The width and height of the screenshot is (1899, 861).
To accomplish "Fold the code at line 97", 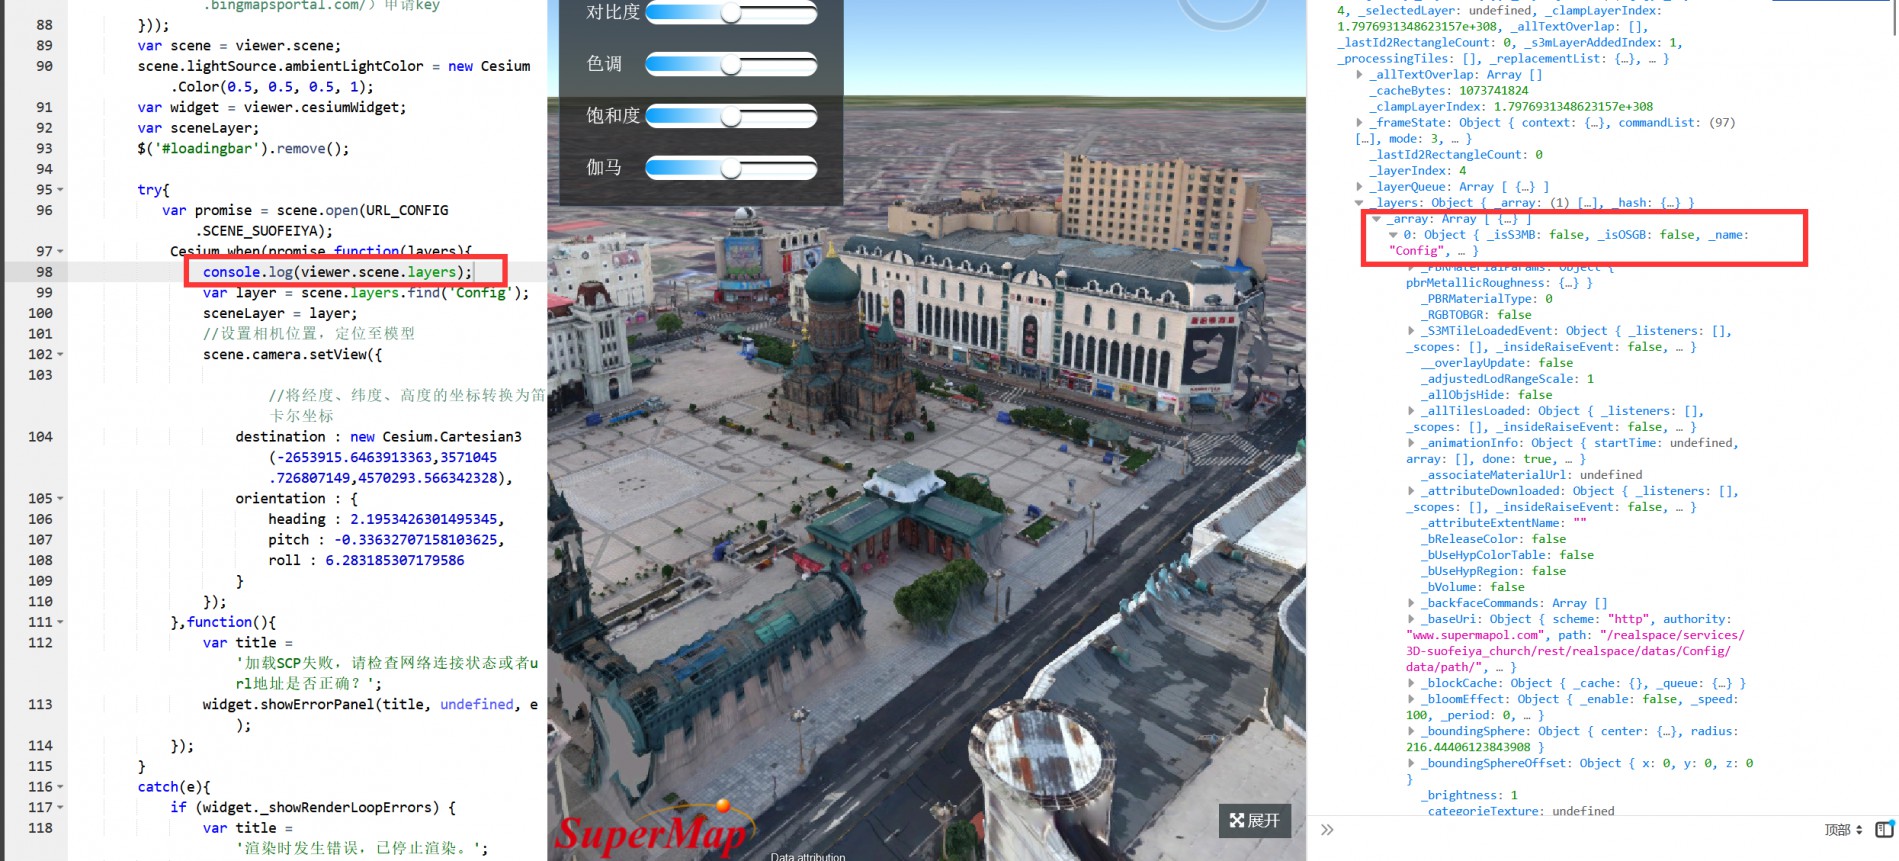I will click(61, 252).
